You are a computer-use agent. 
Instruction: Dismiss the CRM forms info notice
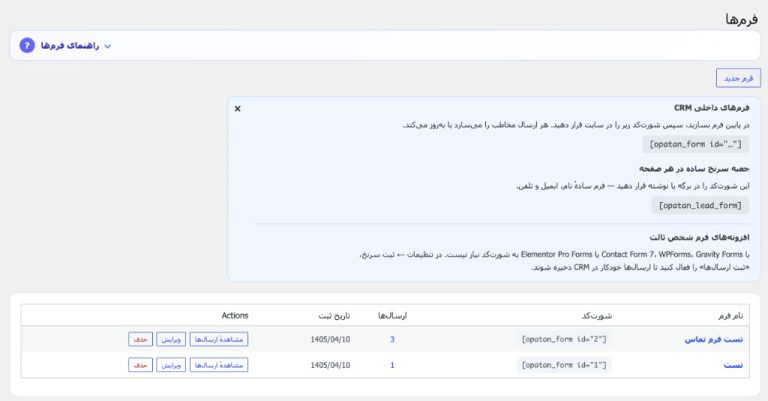pyautogui.click(x=238, y=109)
